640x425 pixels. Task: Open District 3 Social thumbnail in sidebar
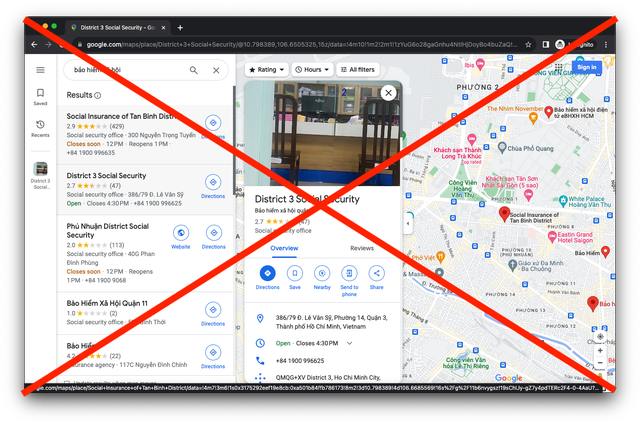(40, 176)
